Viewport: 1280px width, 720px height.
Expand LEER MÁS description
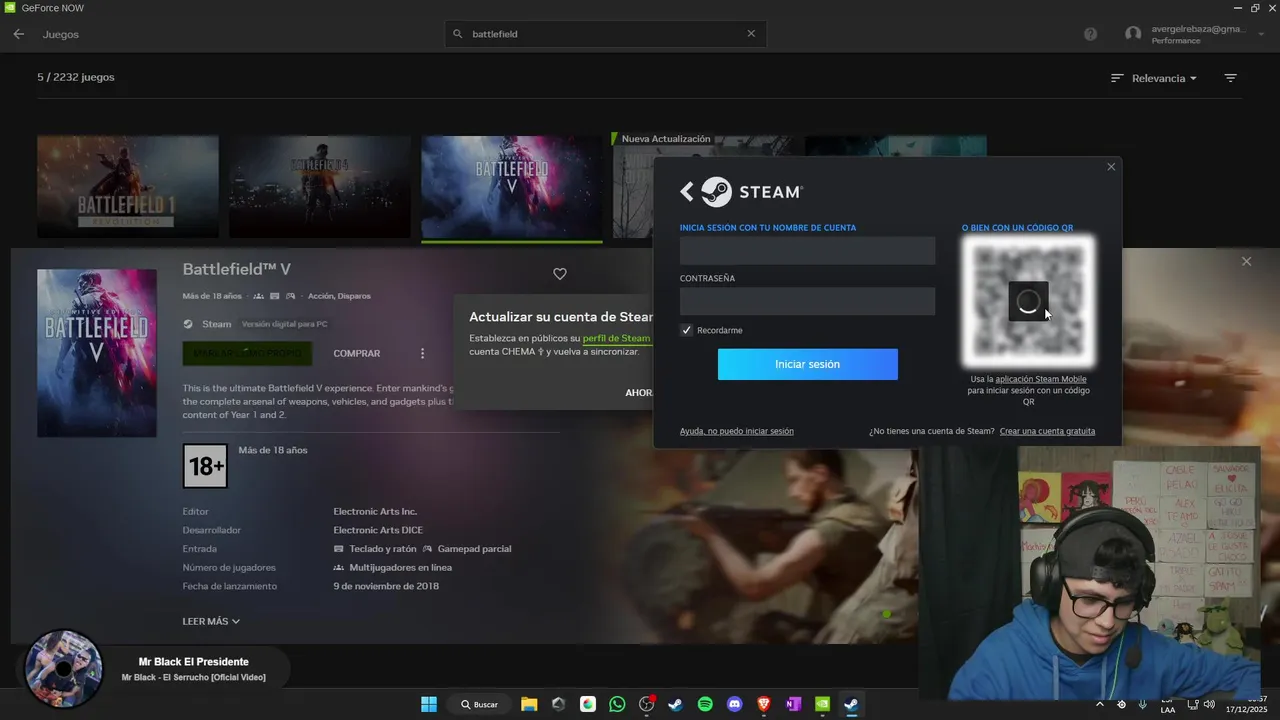[x=211, y=621]
